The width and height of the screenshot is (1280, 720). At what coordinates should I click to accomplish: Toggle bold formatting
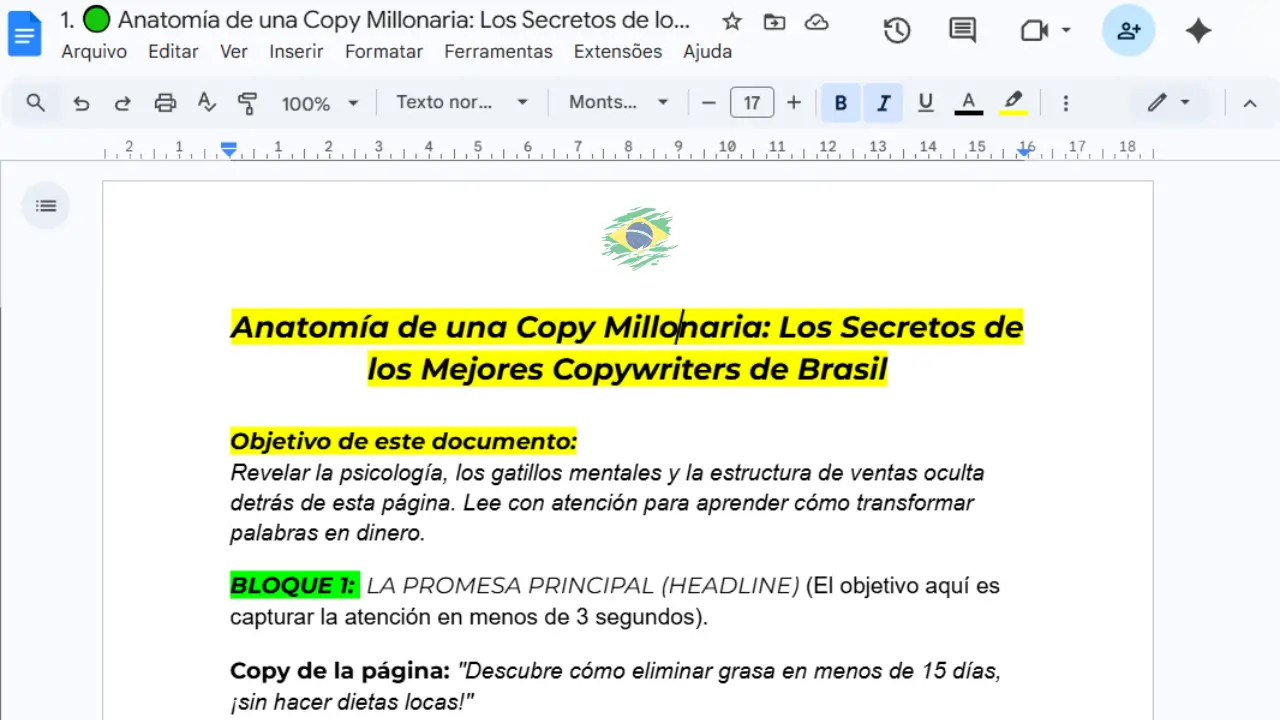[x=840, y=102]
